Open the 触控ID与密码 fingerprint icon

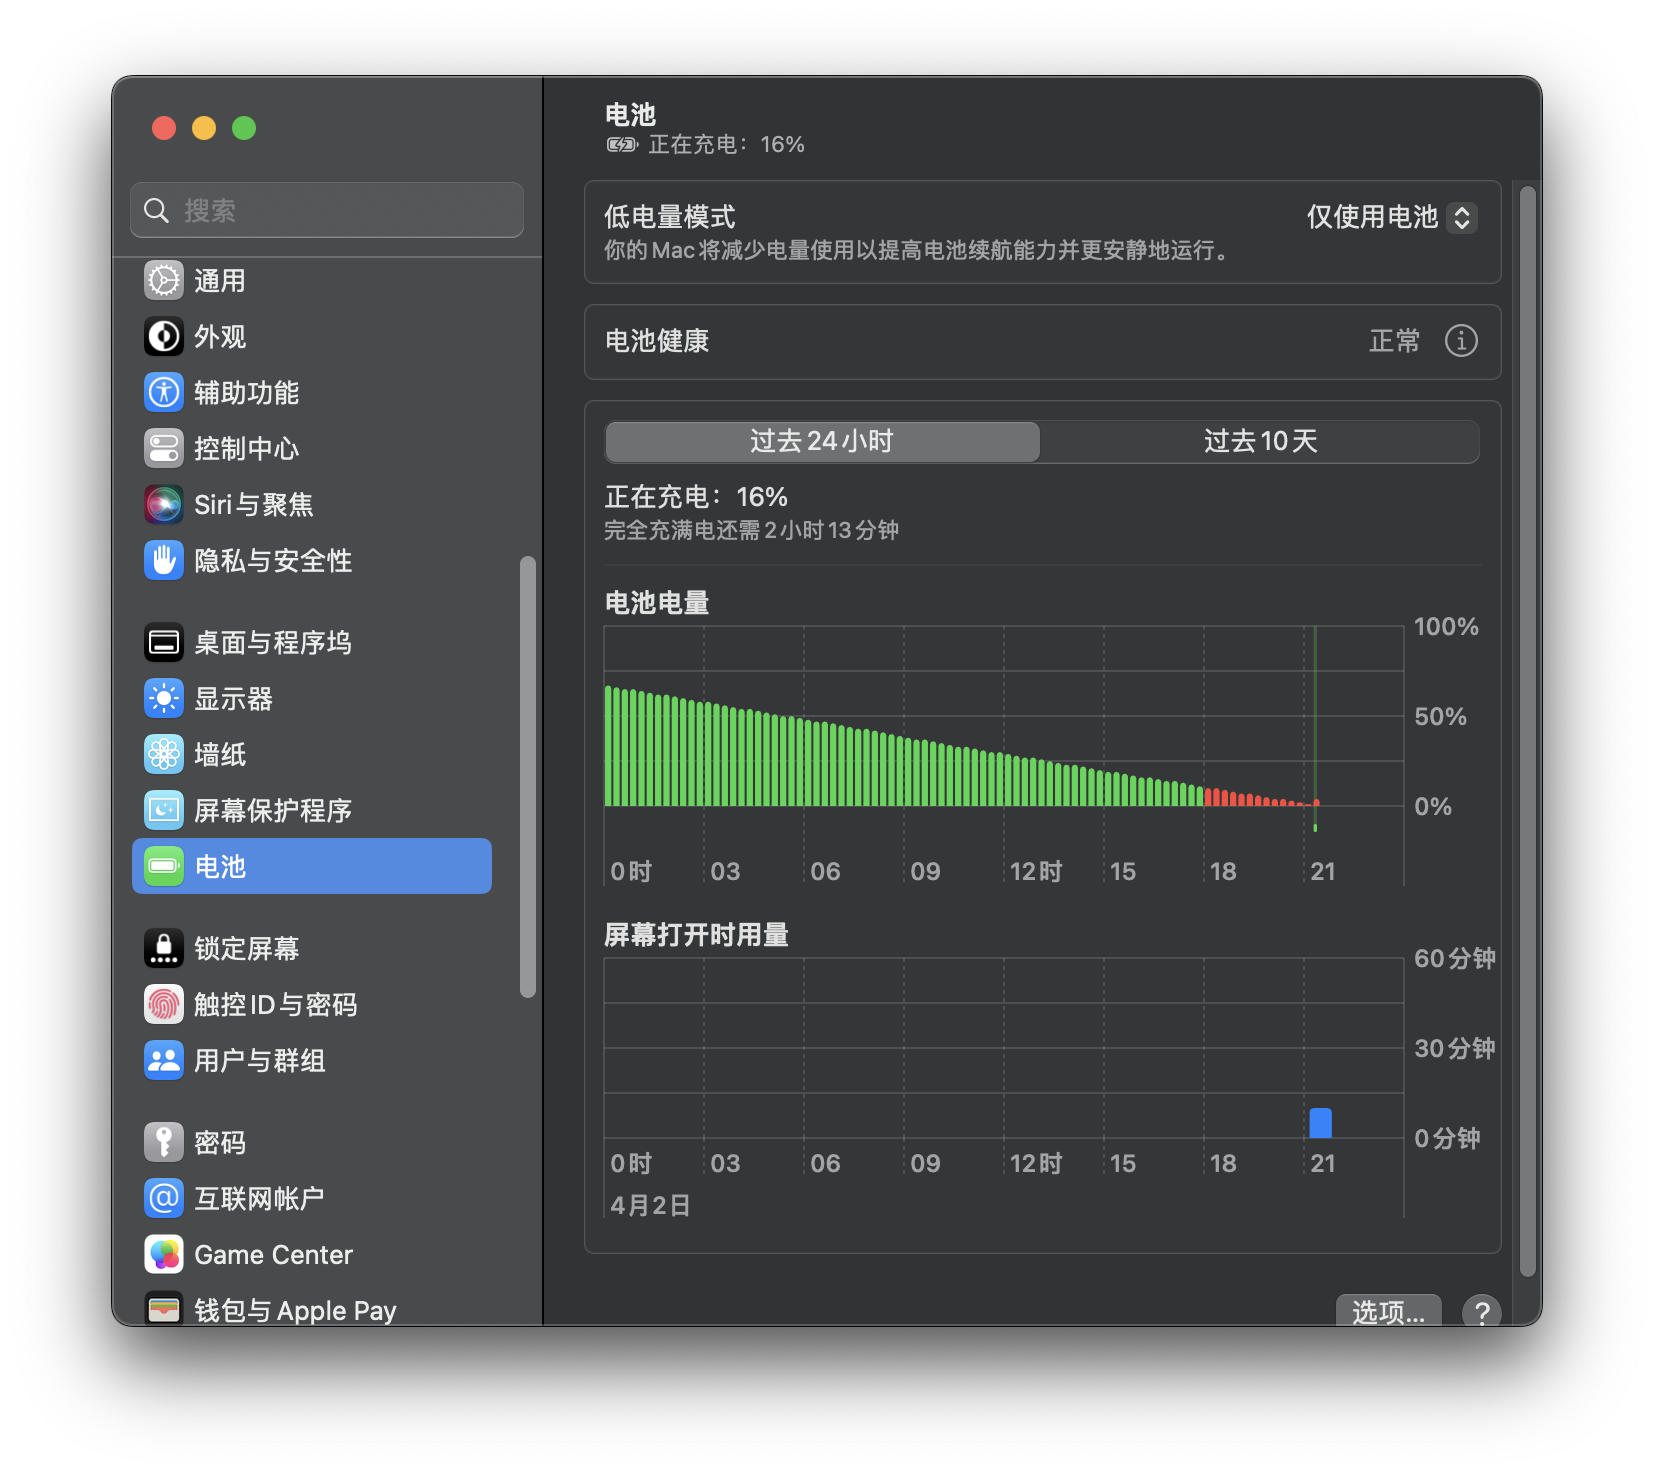coord(164,1005)
